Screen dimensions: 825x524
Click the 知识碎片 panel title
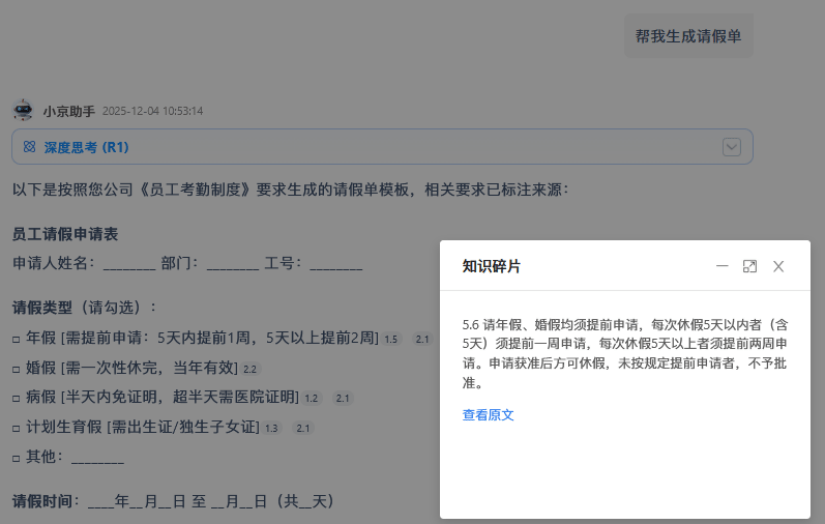click(491, 266)
